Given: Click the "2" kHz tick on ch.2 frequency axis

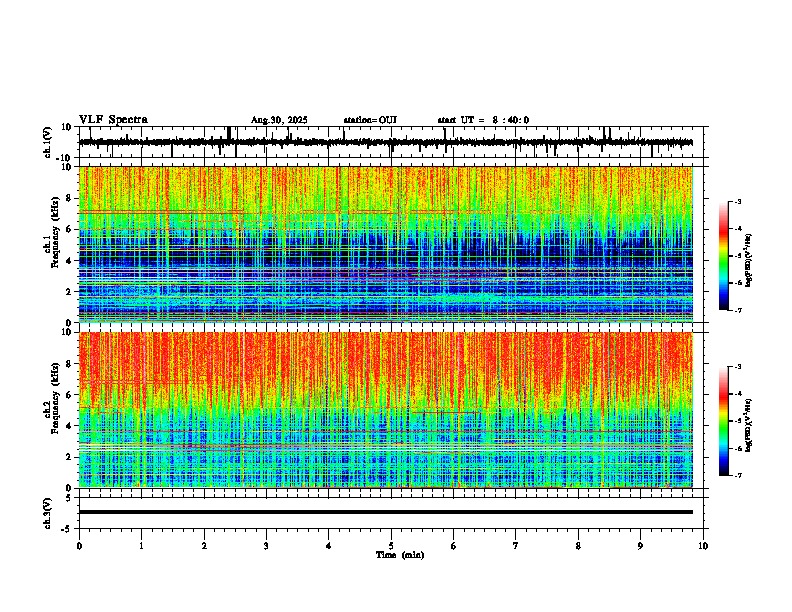Looking at the screenshot, I should [x=69, y=457].
